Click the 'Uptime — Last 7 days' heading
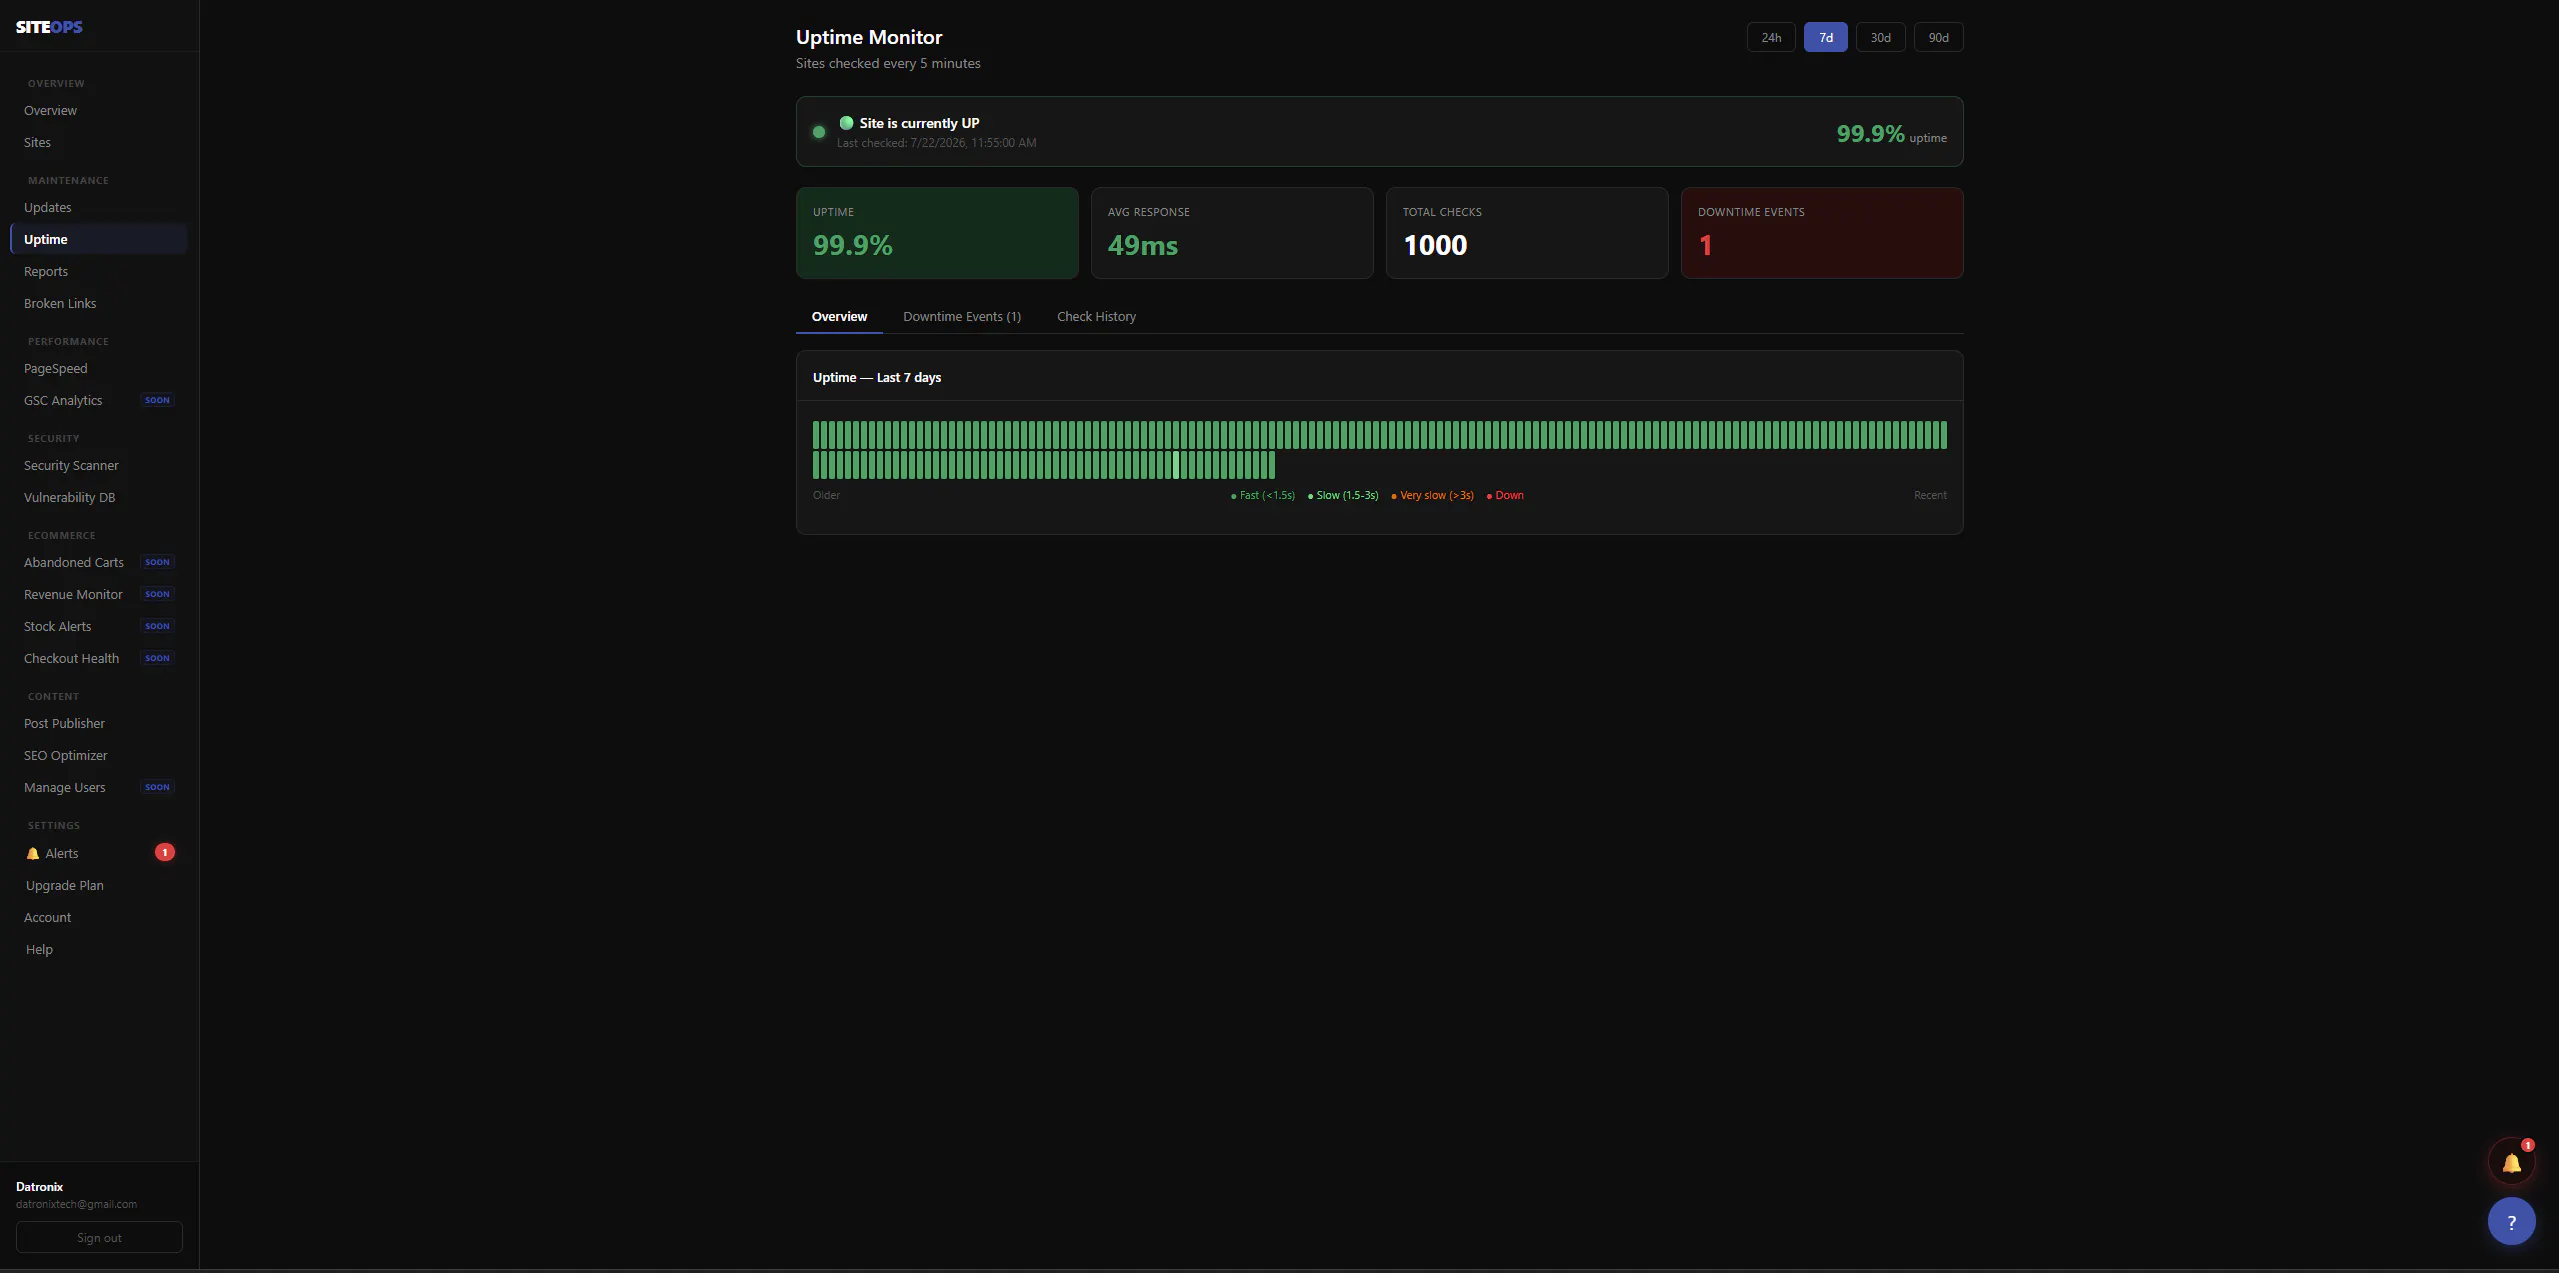2559x1273 pixels. pos(876,377)
